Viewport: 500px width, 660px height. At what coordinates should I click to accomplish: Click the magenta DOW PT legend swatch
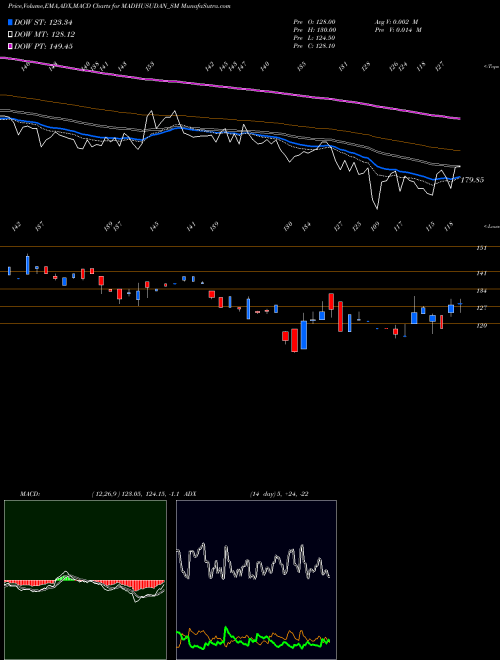coord(10,46)
